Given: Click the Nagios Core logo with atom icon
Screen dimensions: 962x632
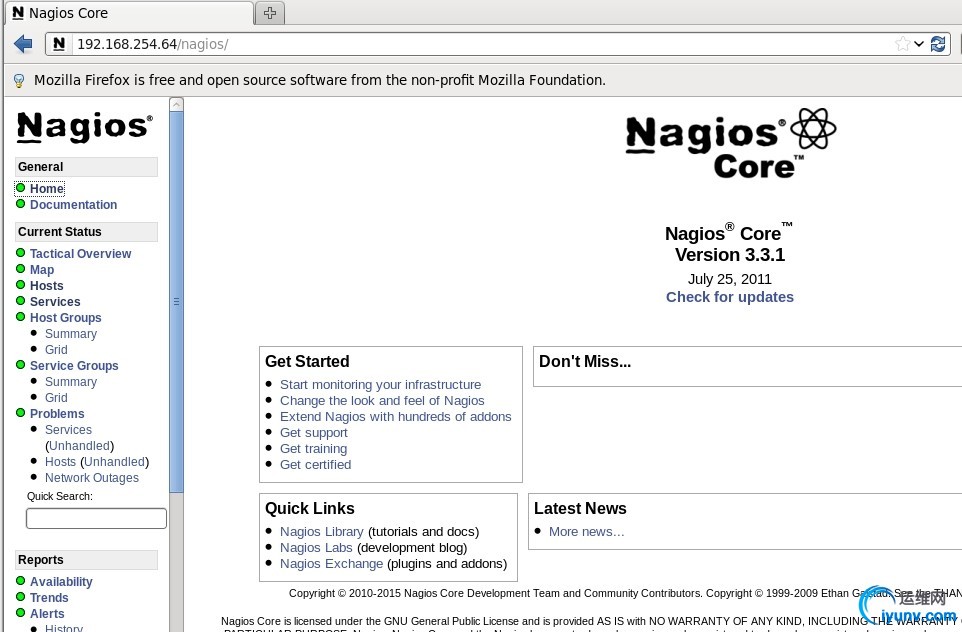Looking at the screenshot, I should (x=730, y=144).
